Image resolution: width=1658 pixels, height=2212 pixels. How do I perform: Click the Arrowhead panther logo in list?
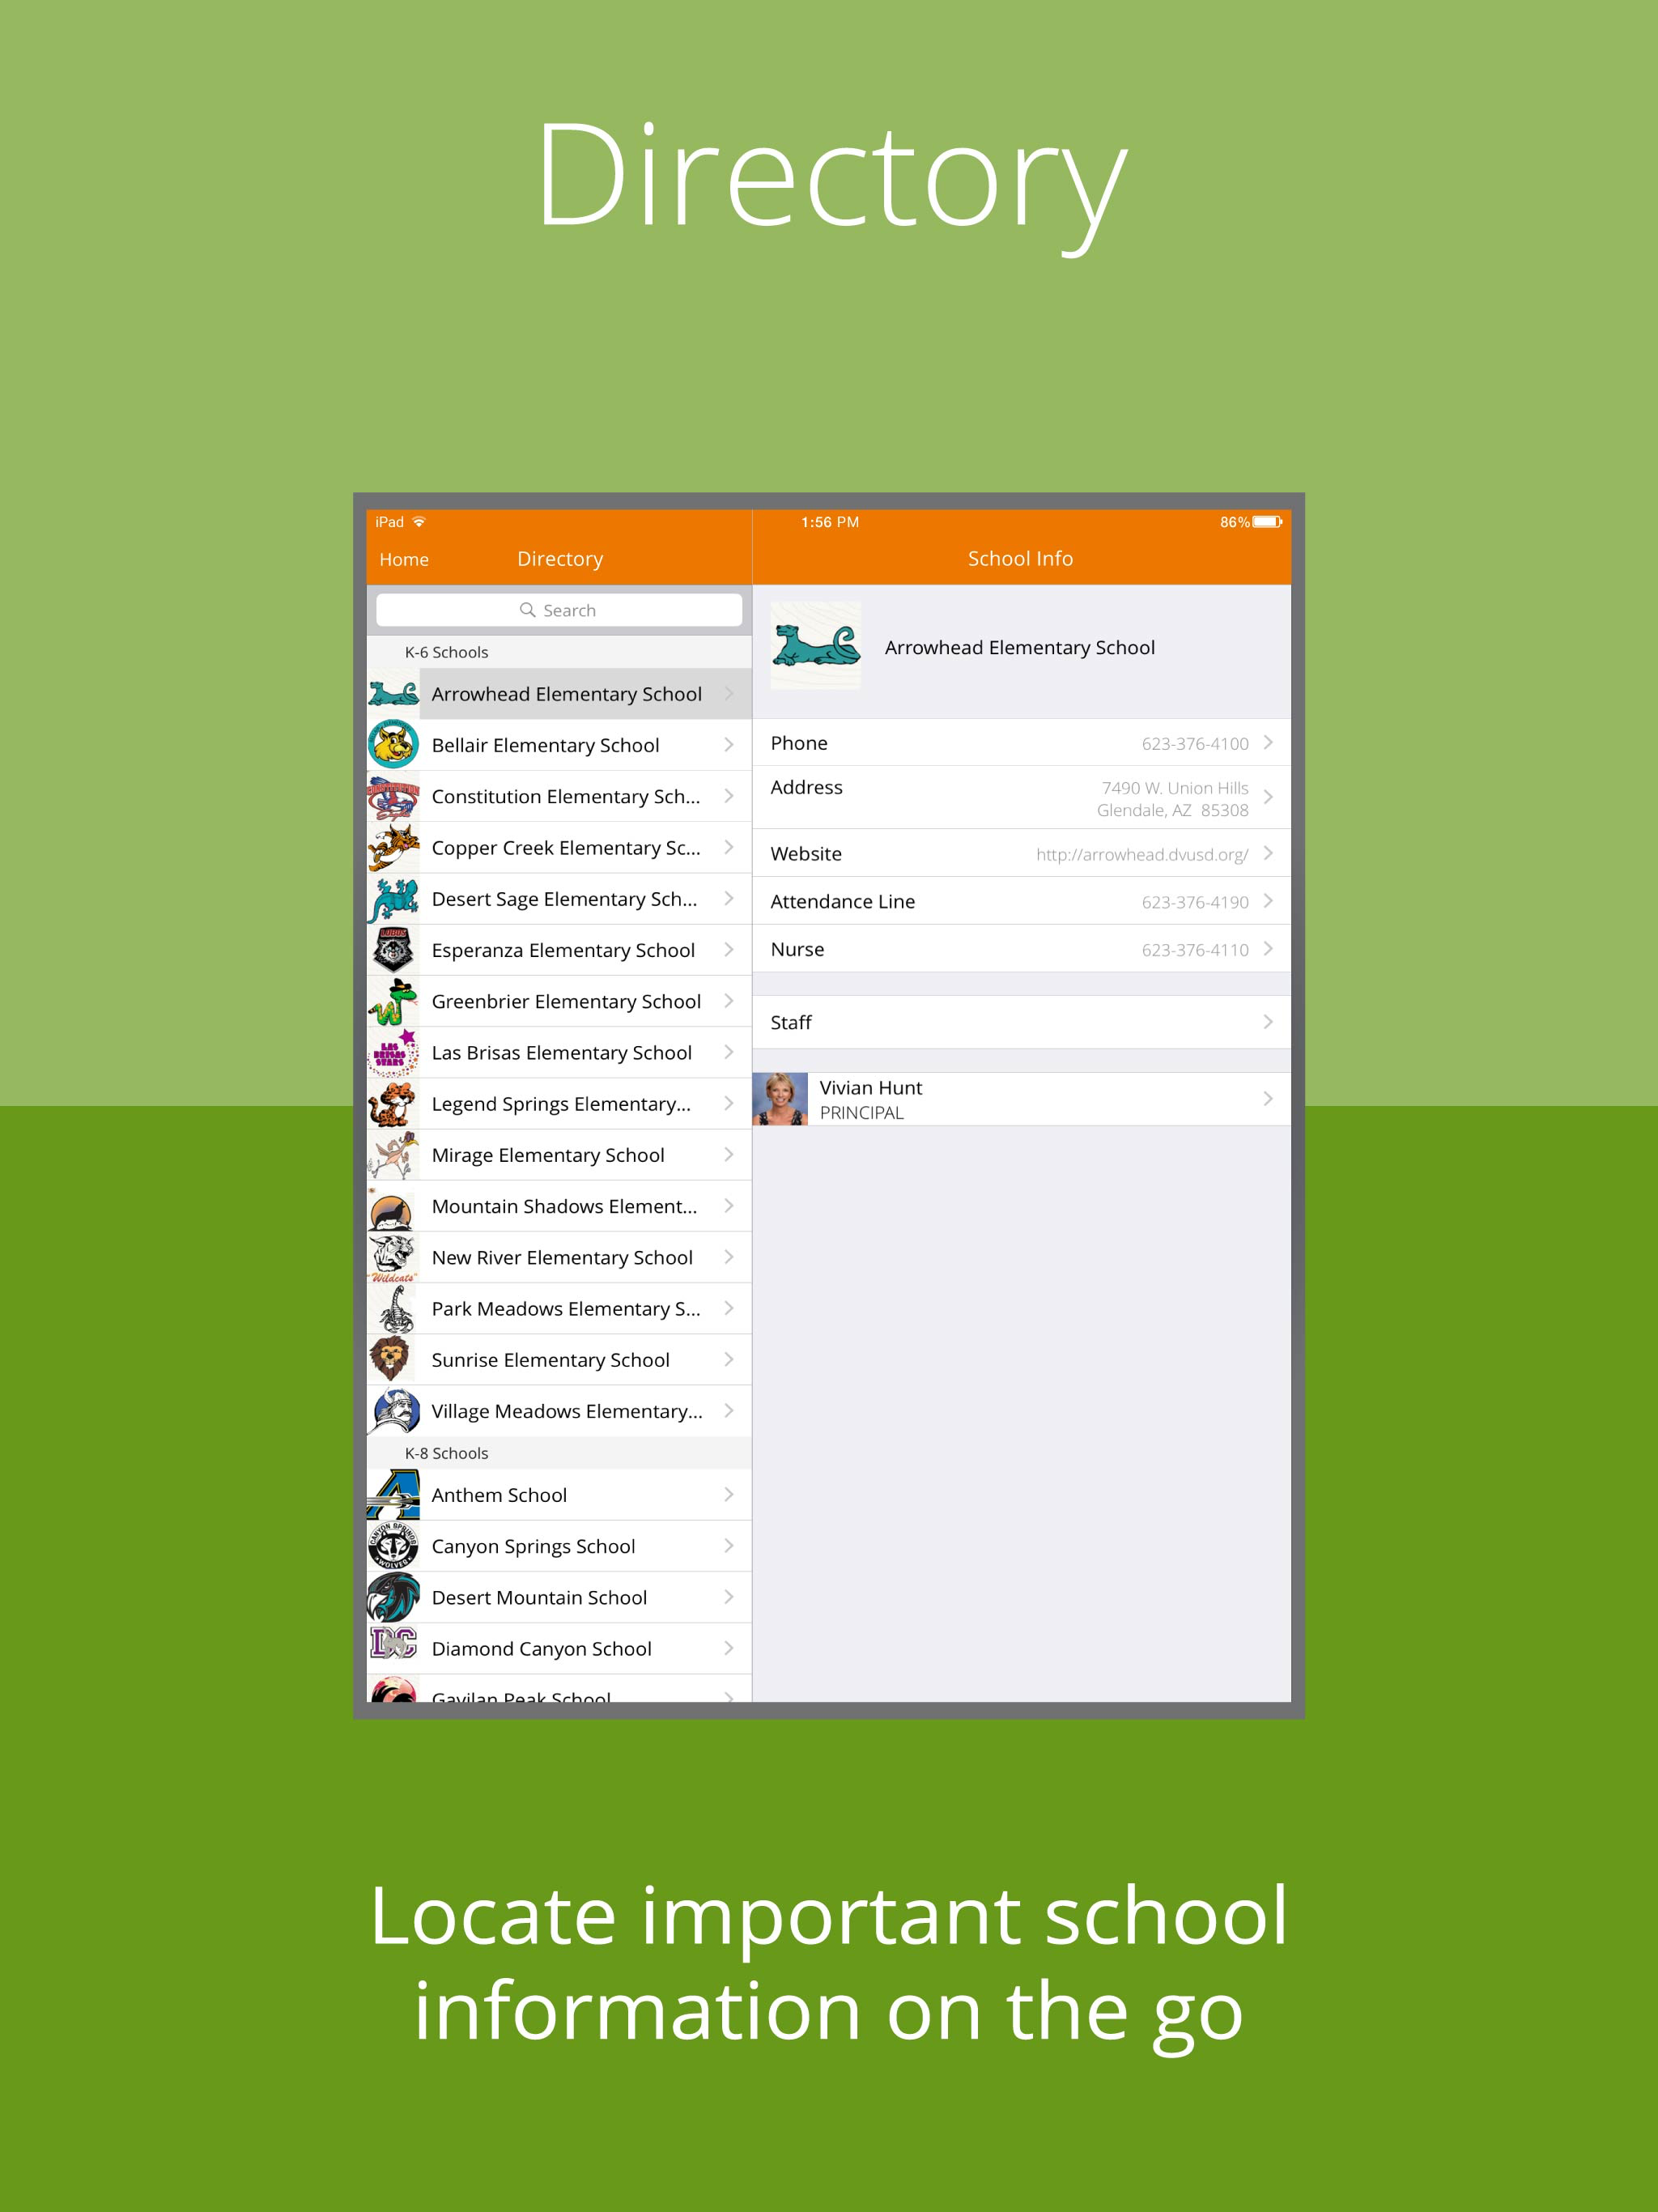point(393,693)
